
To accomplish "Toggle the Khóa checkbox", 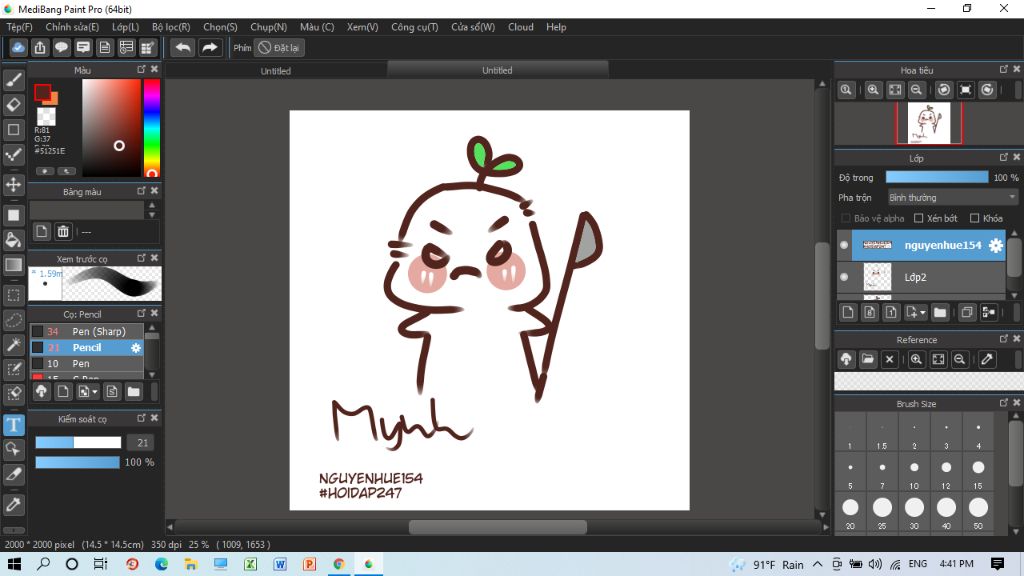I will coord(974,218).
